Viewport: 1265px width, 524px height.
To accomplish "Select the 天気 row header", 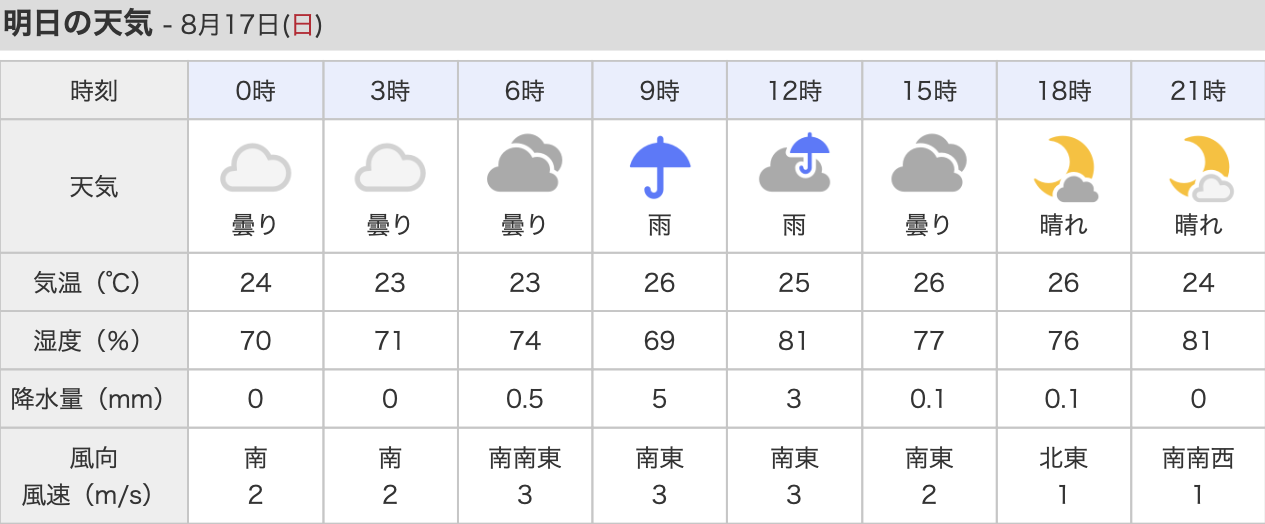I will [95, 186].
